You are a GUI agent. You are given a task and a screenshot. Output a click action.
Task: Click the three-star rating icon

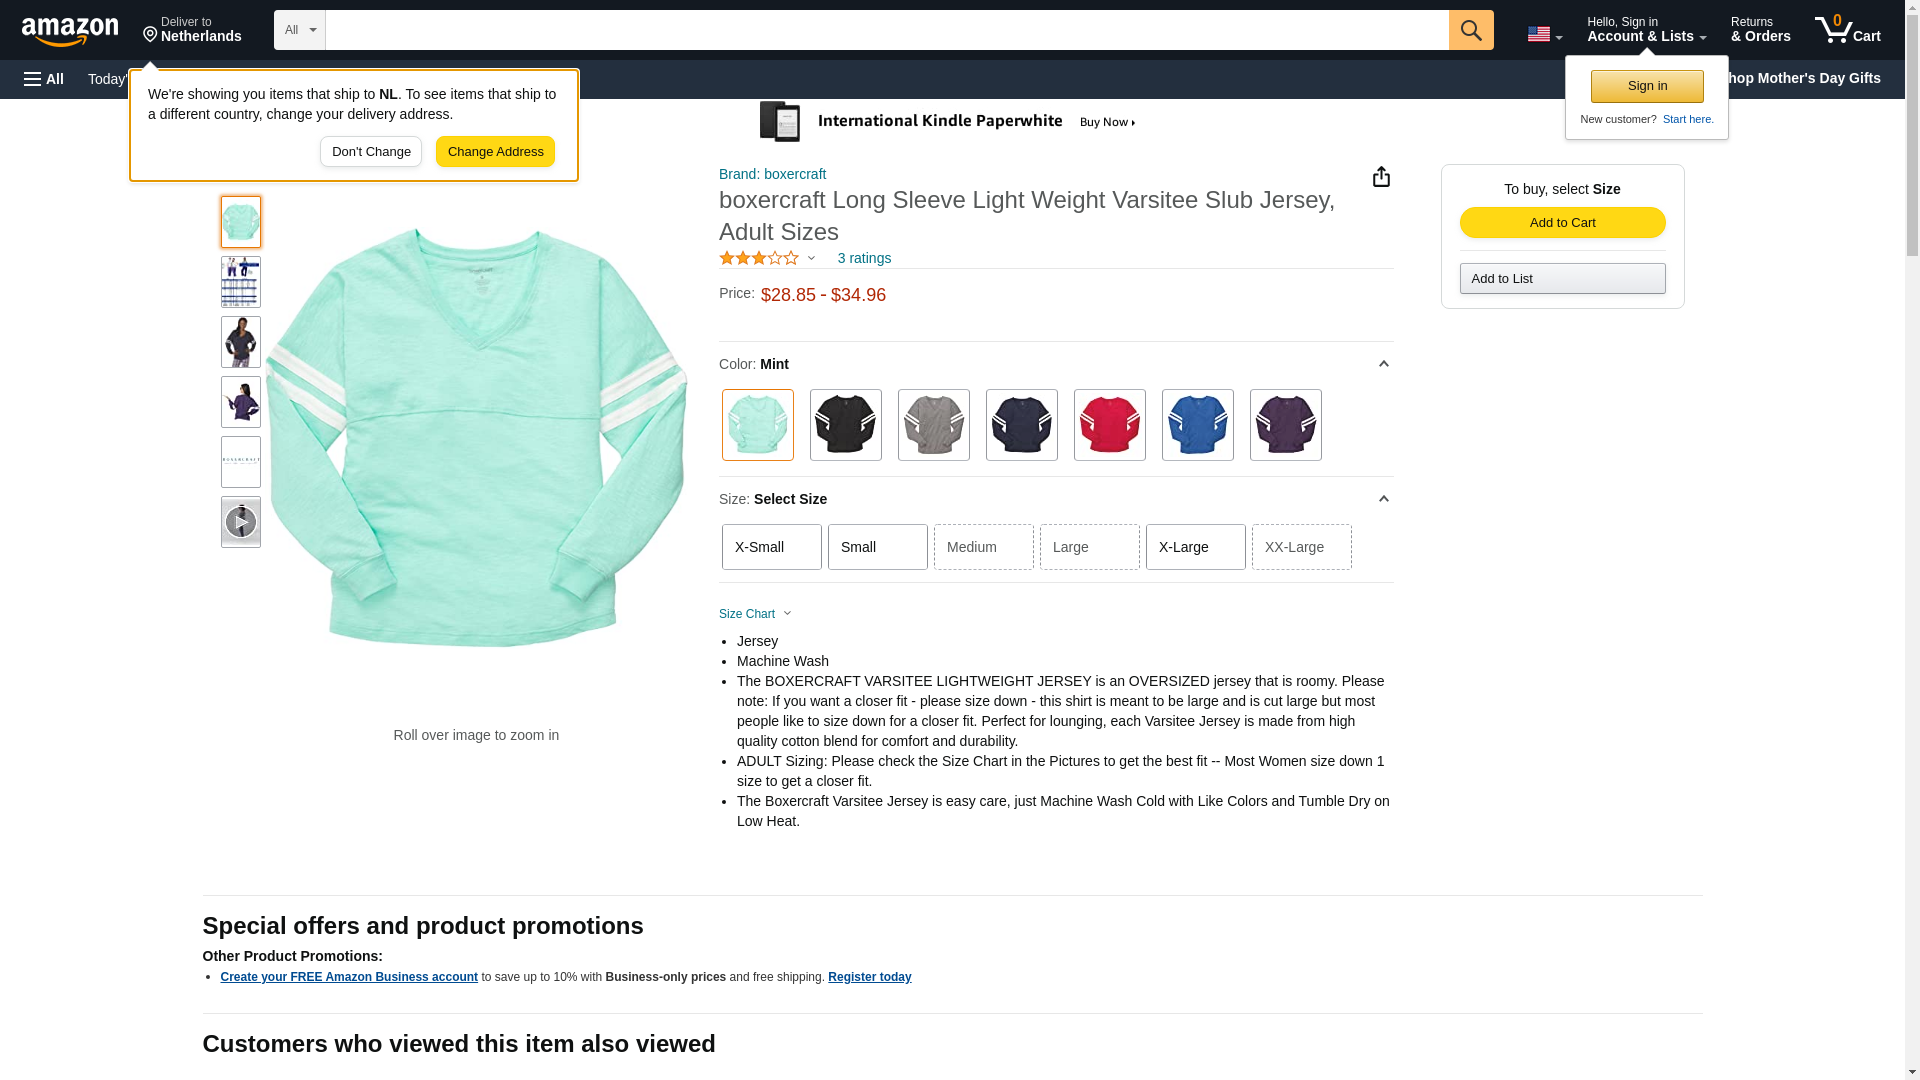pyautogui.click(x=759, y=258)
